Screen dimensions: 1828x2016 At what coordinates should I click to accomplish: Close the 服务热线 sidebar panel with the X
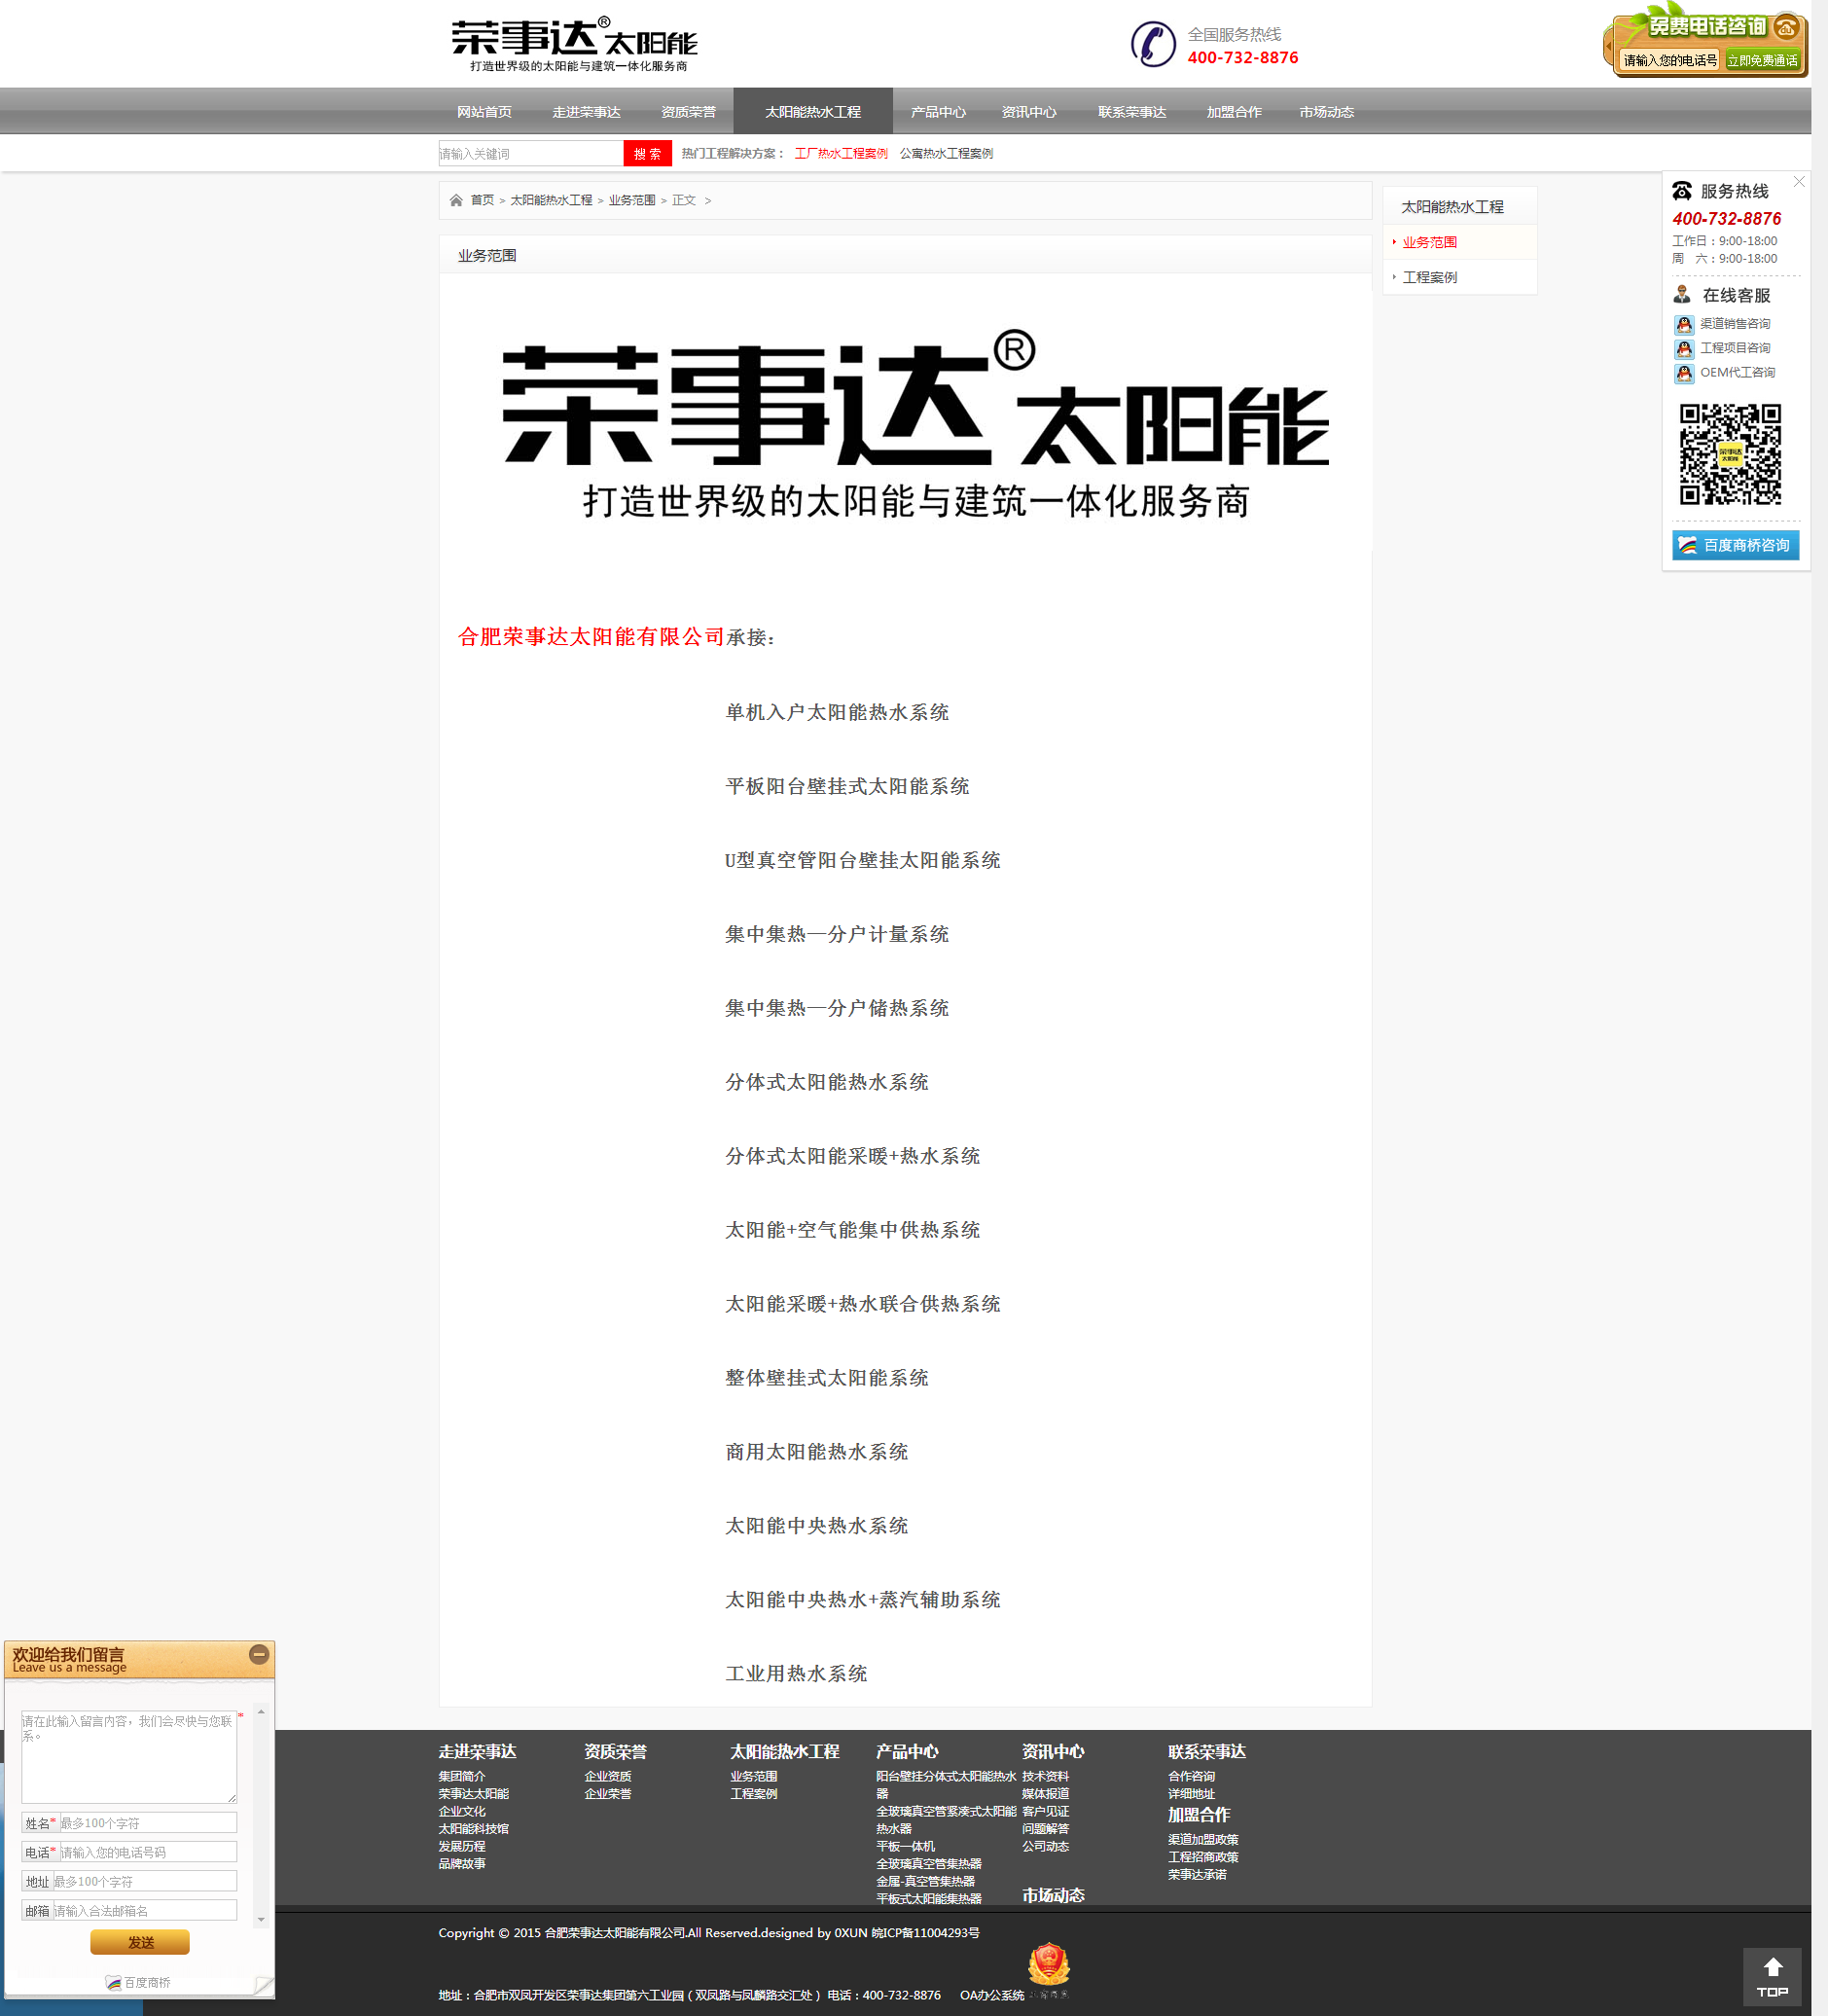point(1799,182)
